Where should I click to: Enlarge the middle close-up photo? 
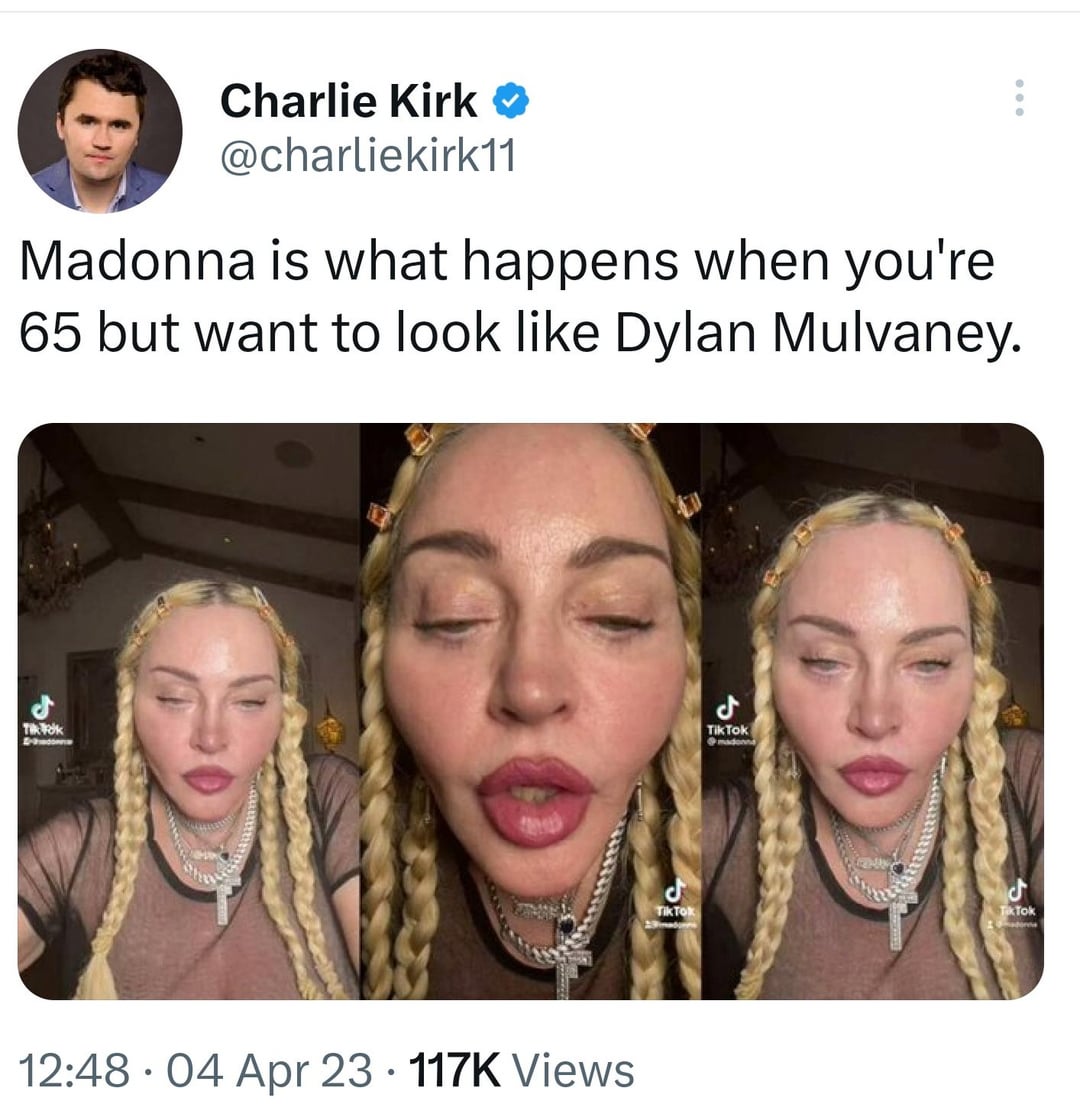coord(531,711)
